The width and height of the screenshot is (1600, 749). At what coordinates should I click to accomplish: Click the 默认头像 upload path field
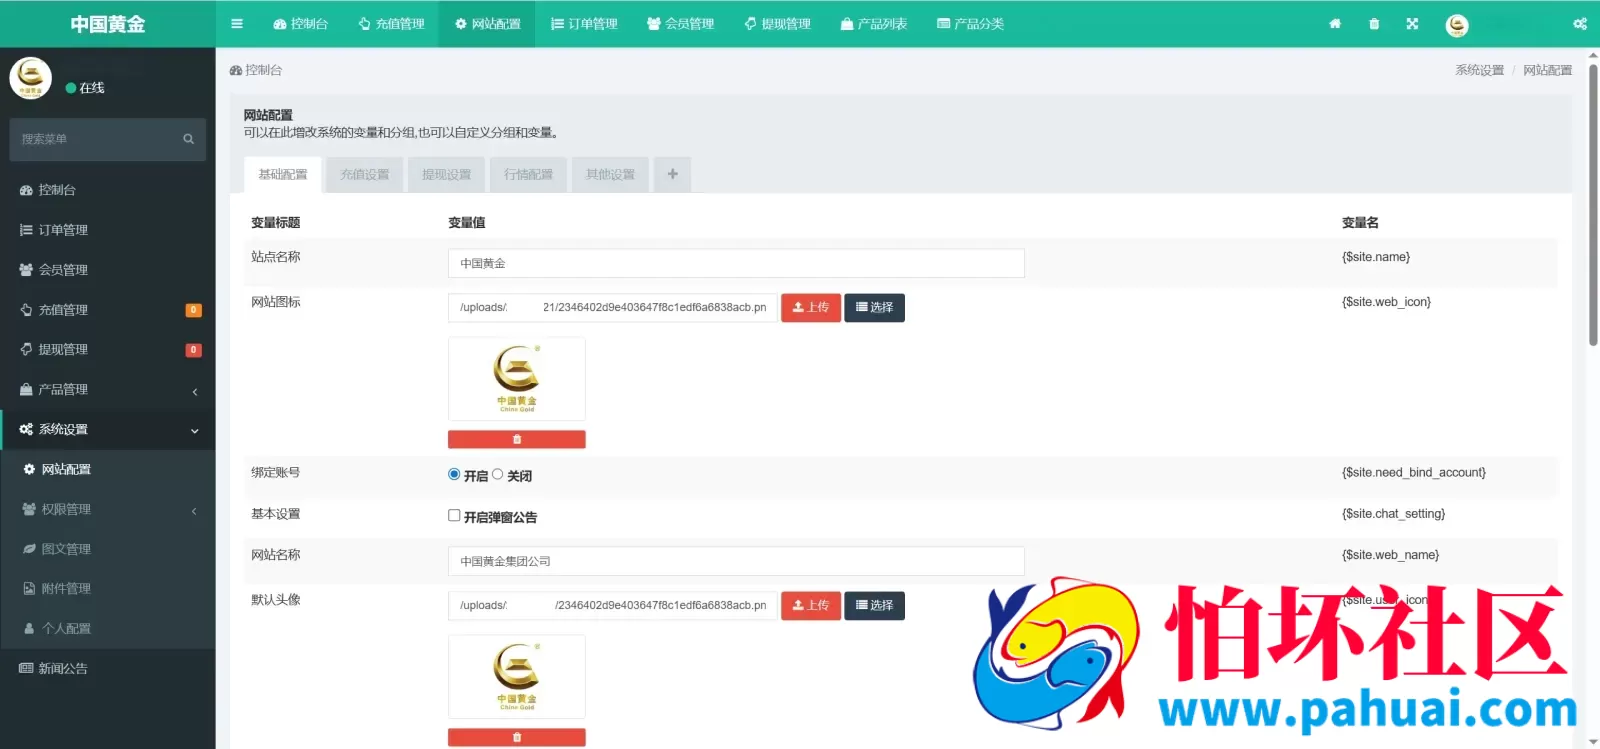(x=612, y=606)
